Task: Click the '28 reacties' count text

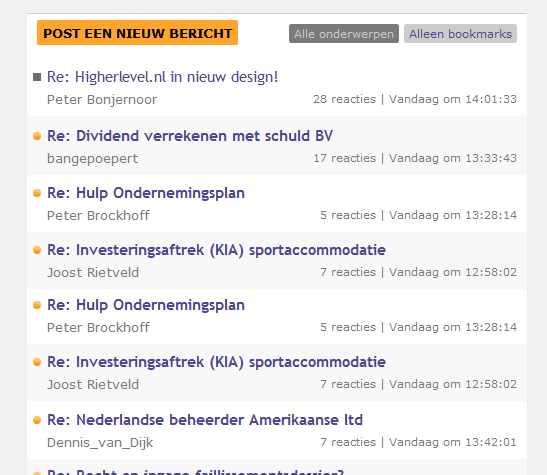Action: tap(345, 99)
